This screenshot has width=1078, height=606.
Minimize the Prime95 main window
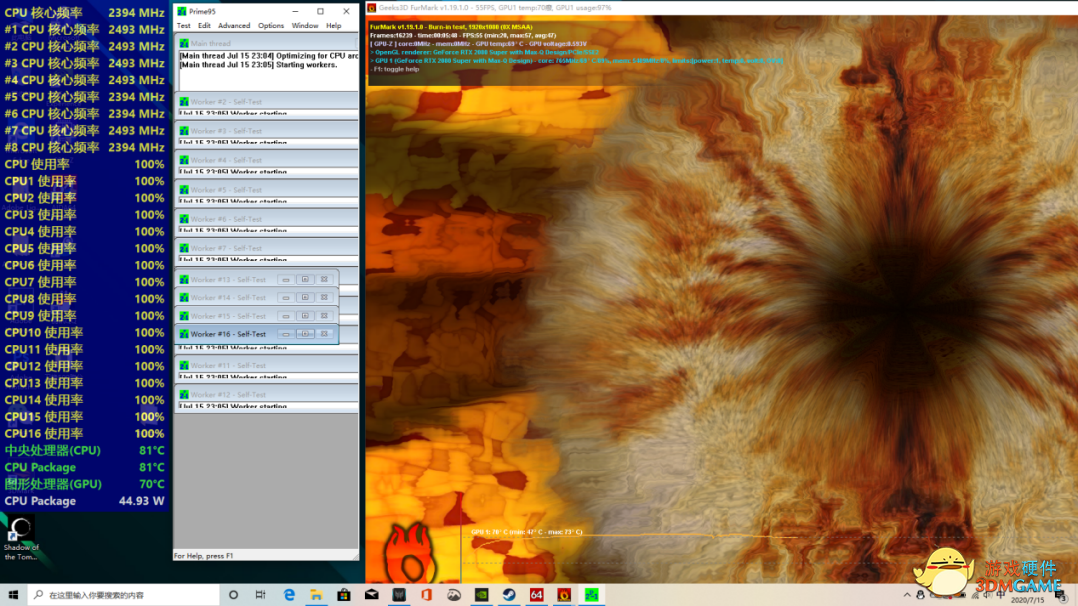point(295,11)
